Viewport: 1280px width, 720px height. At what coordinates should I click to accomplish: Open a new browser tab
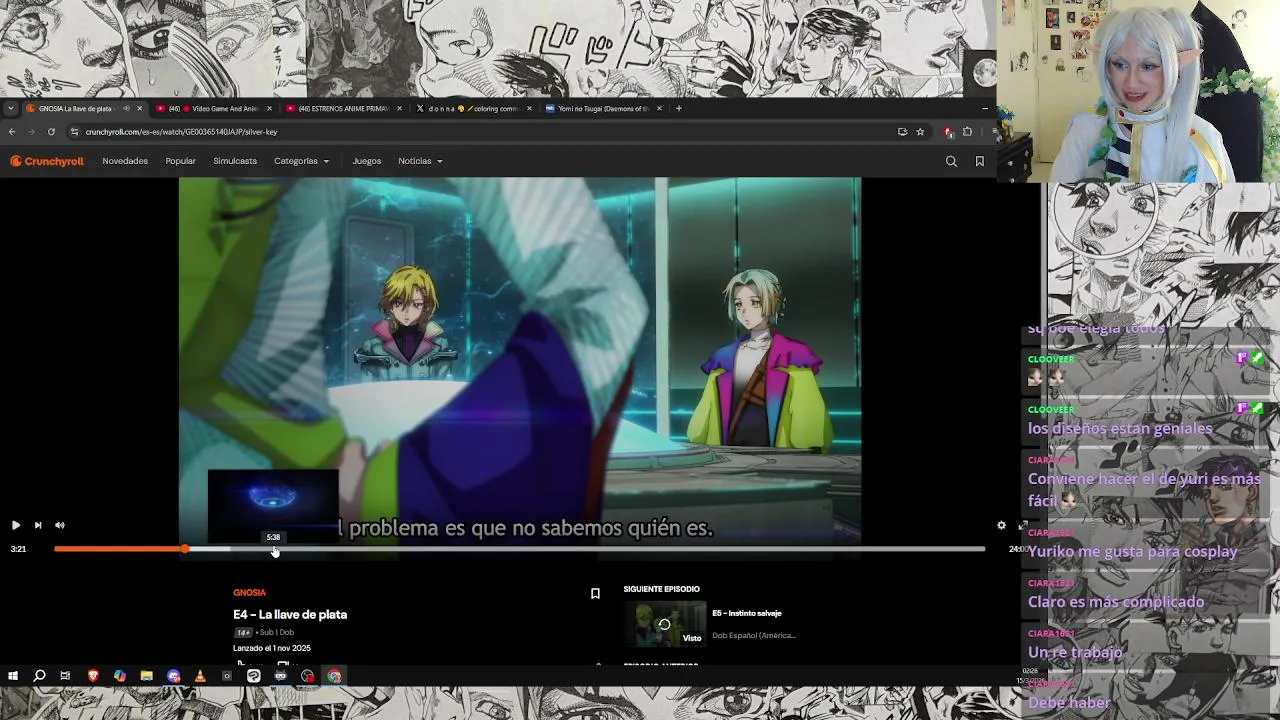click(x=679, y=108)
